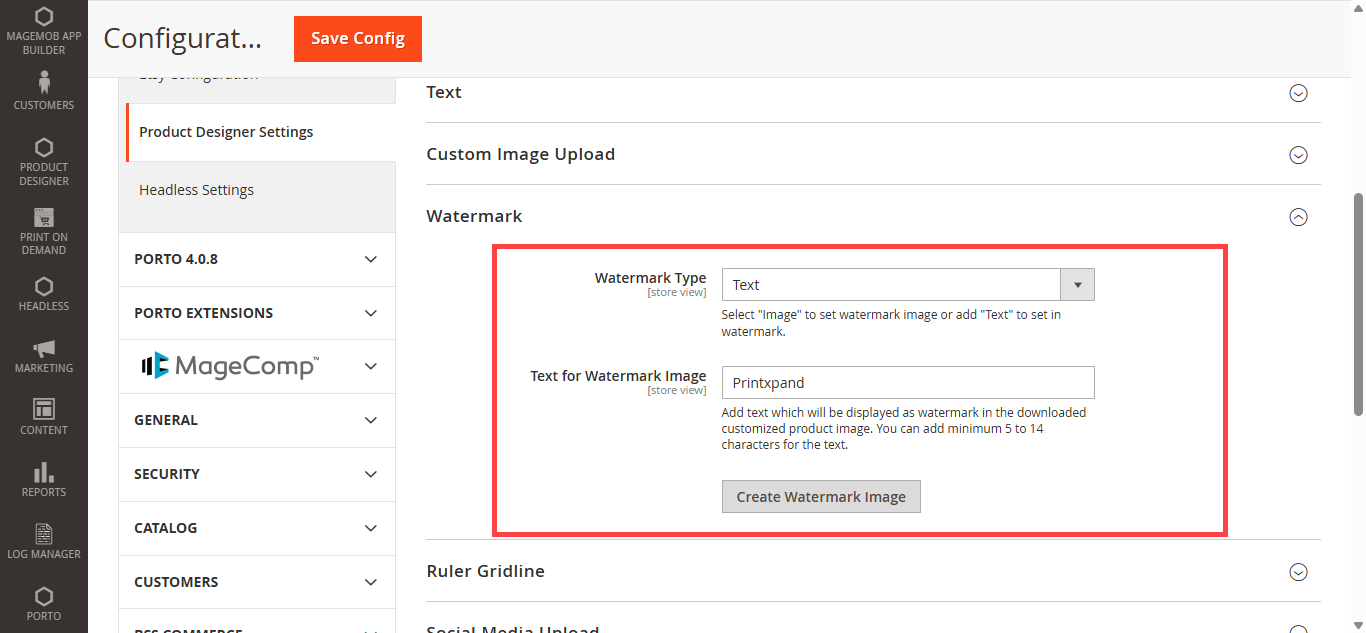
Task: Open Magemob App Builder icon
Action: [x=43, y=18]
